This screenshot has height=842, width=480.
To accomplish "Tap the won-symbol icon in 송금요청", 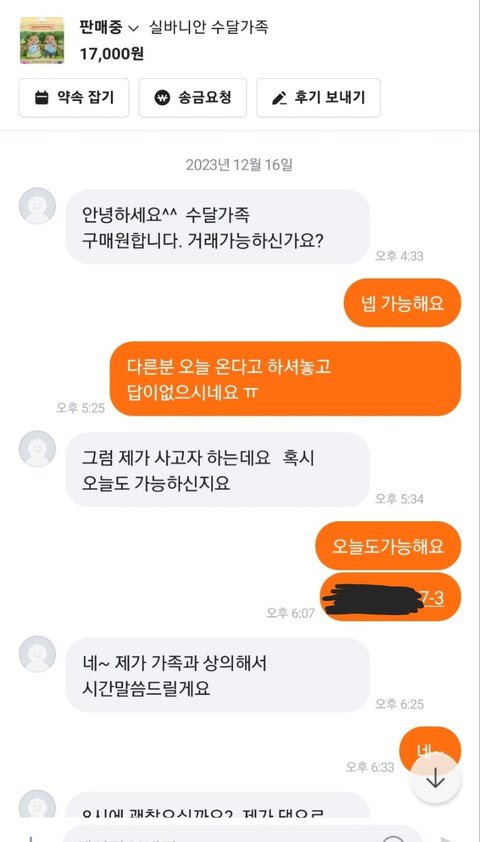I will click(x=162, y=98).
